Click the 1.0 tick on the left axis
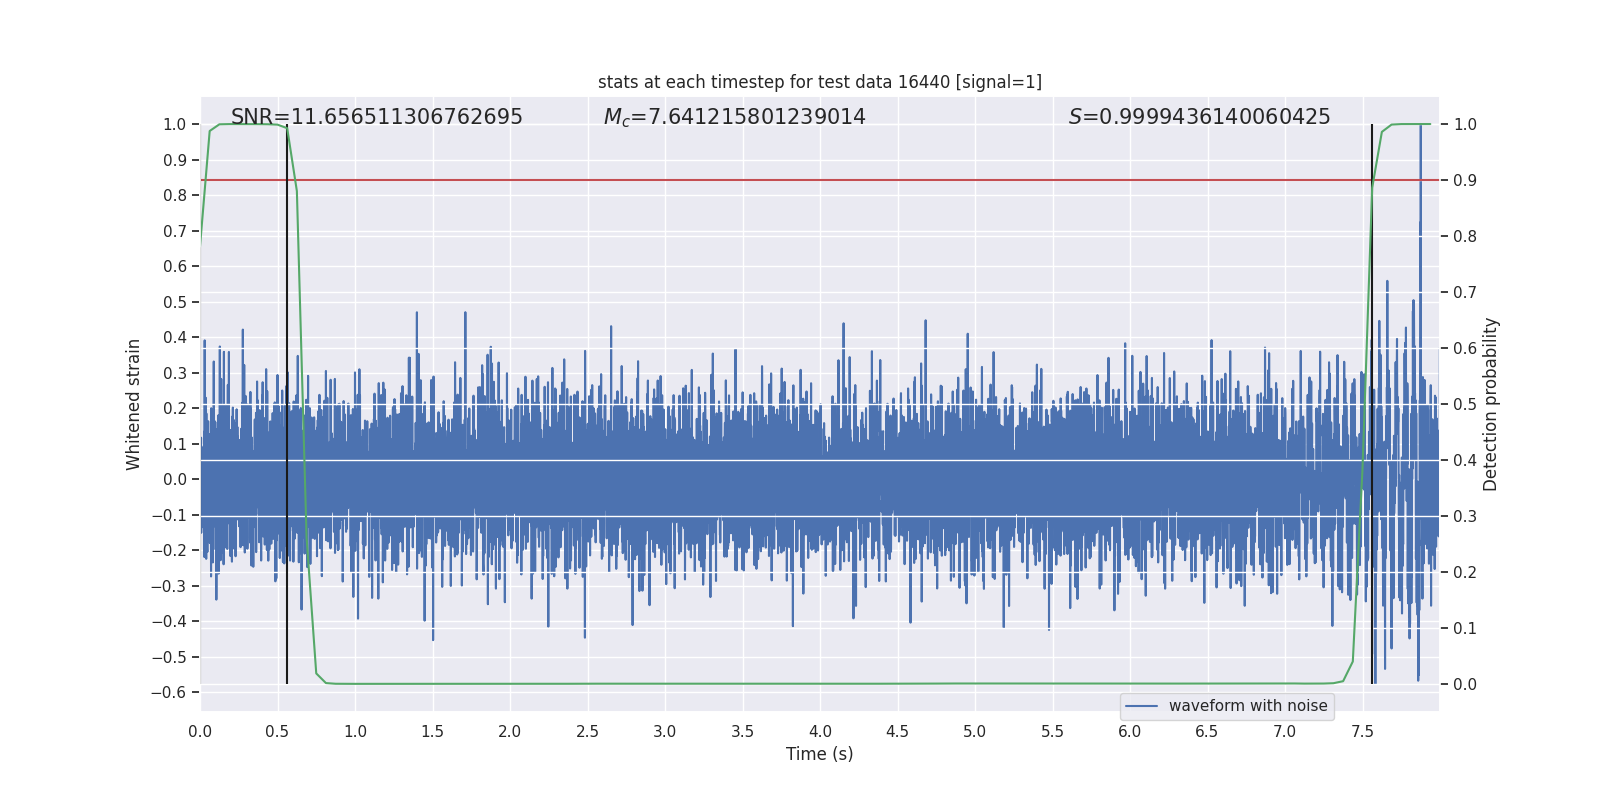Image resolution: width=1600 pixels, height=800 pixels. pyautogui.click(x=175, y=124)
